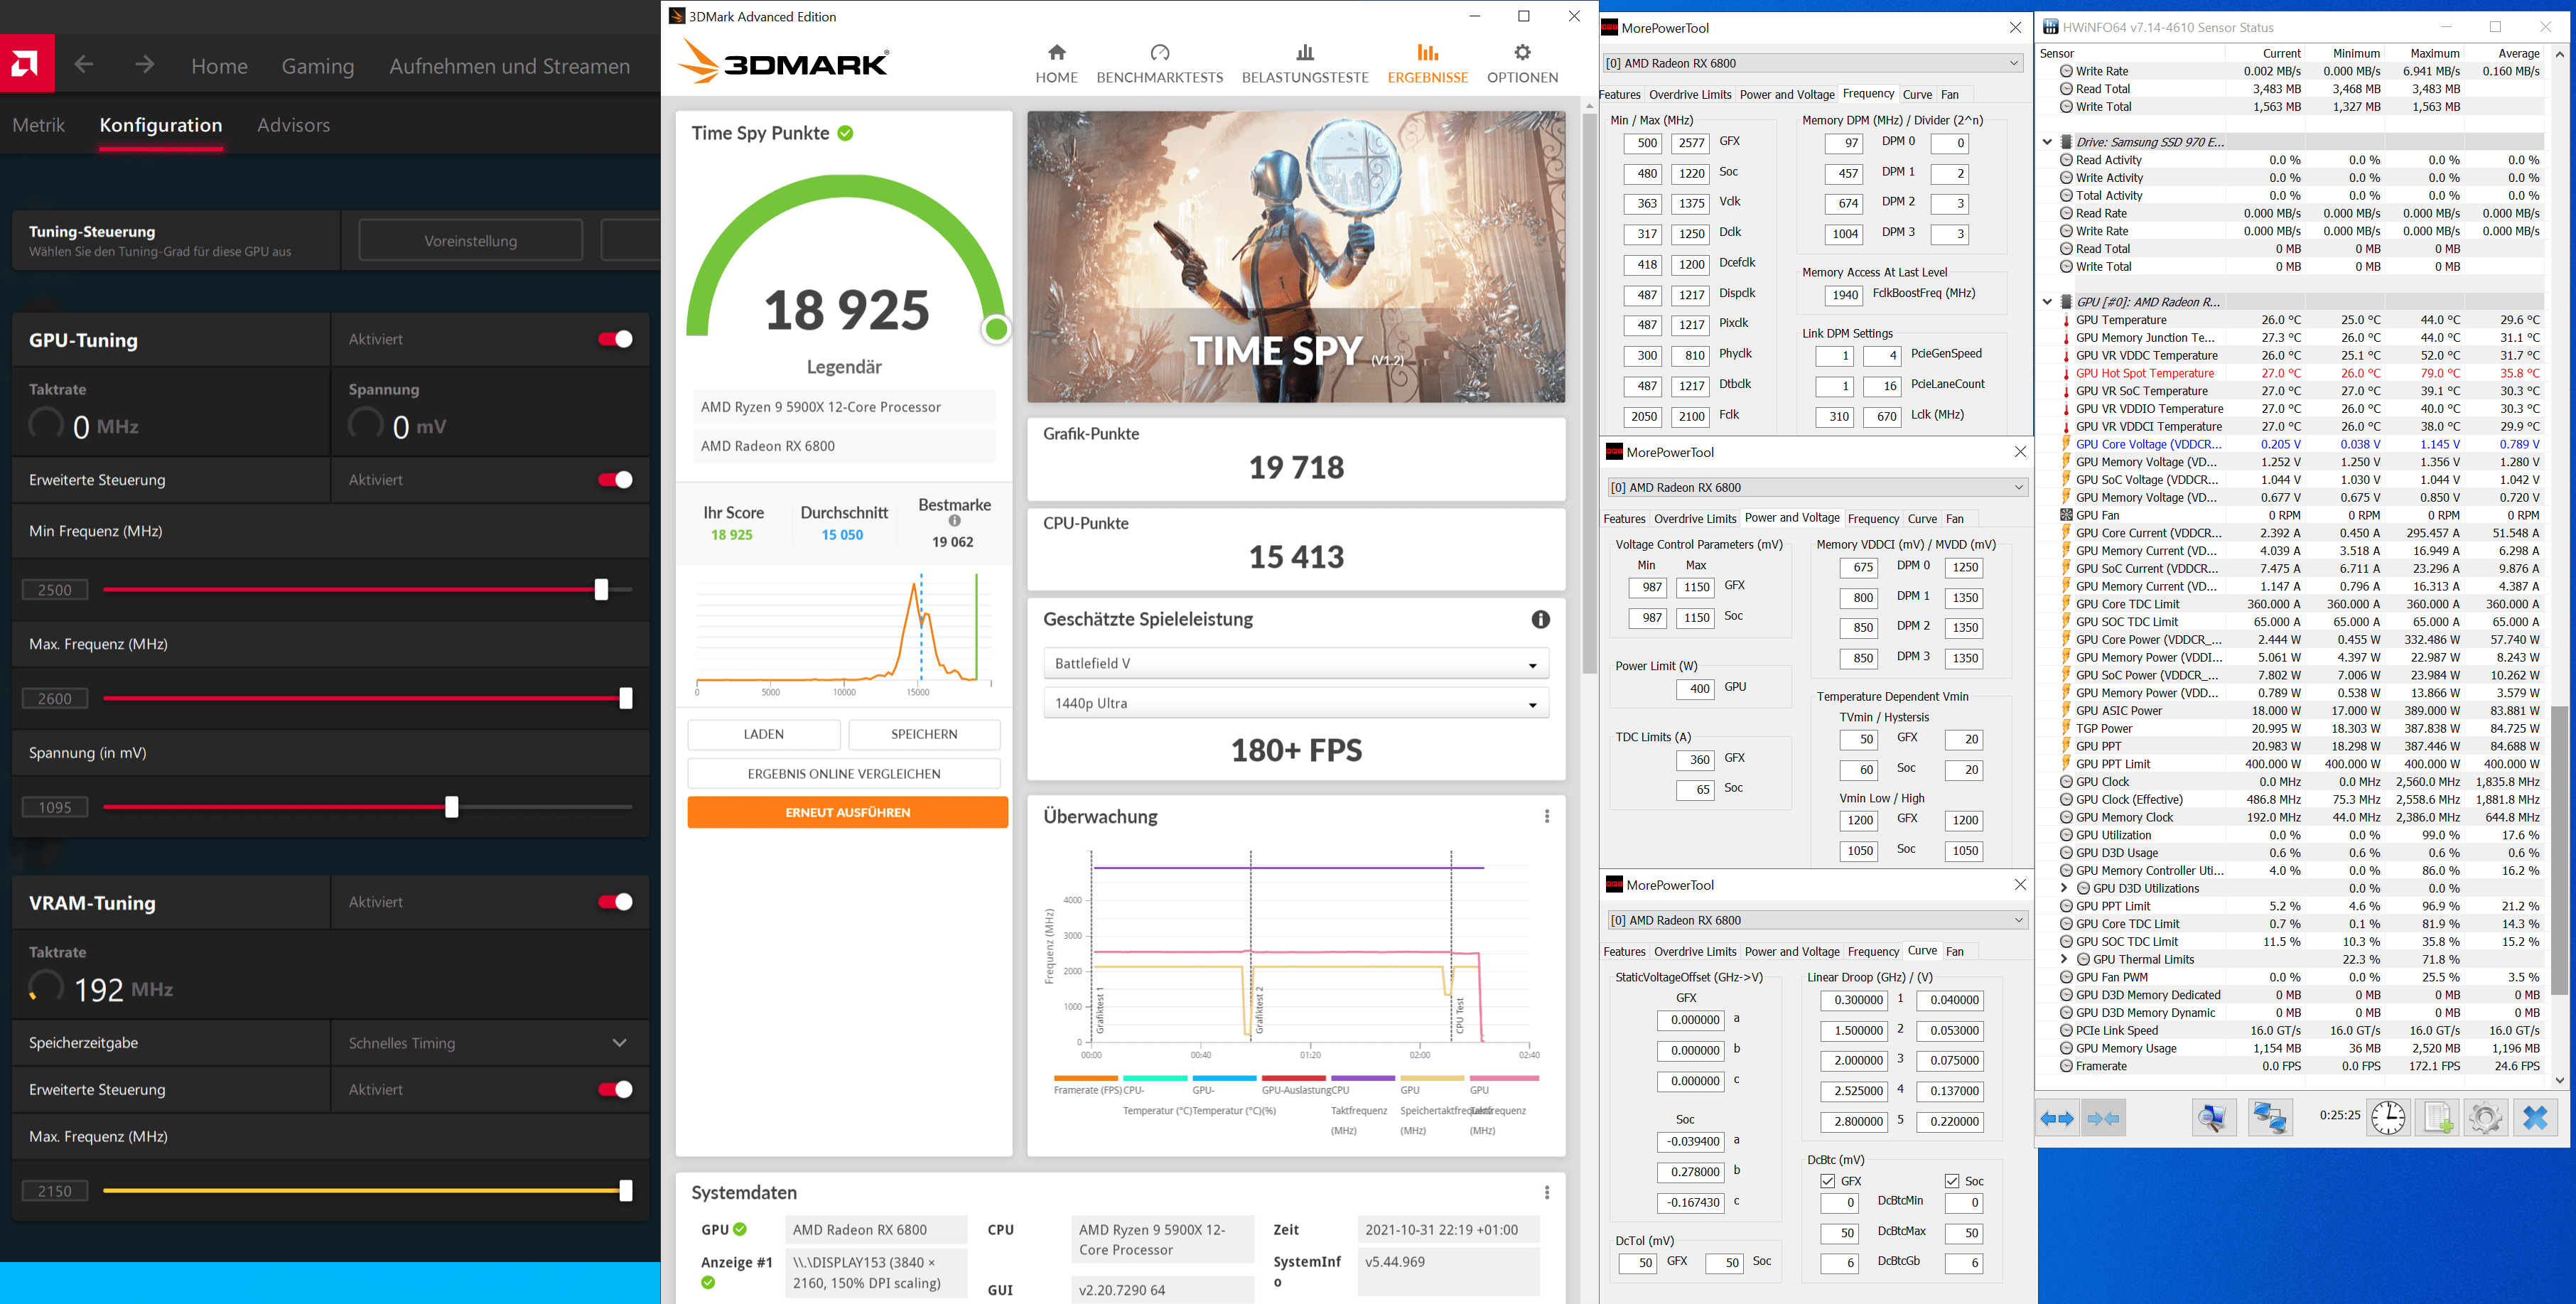Open Benchmarktests tab in 3DMark

tap(1159, 64)
